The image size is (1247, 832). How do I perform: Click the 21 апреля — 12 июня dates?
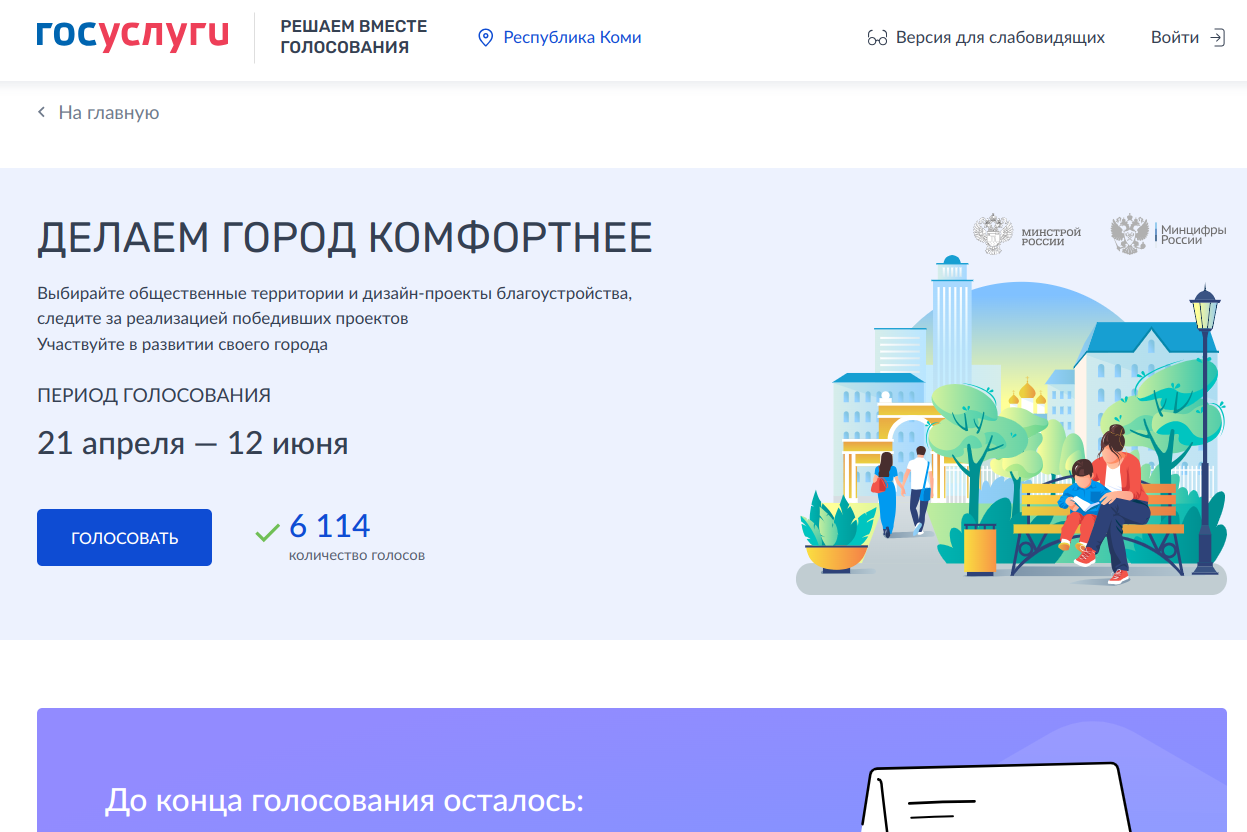click(192, 443)
